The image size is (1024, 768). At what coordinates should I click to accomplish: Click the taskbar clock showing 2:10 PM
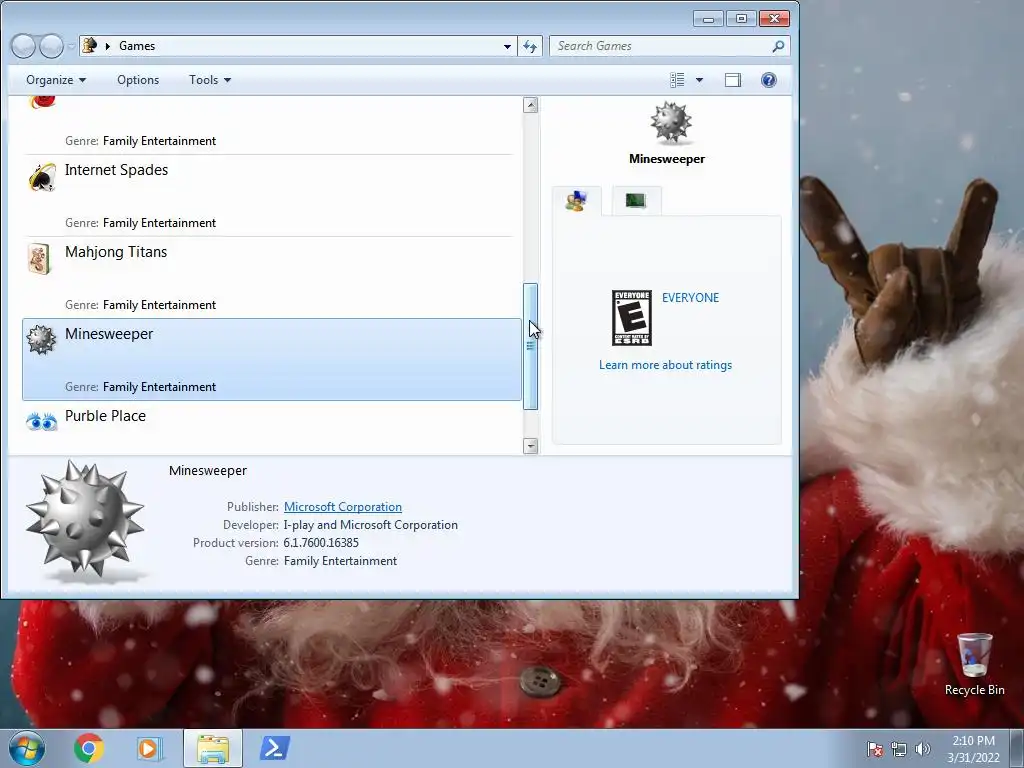click(x=973, y=748)
